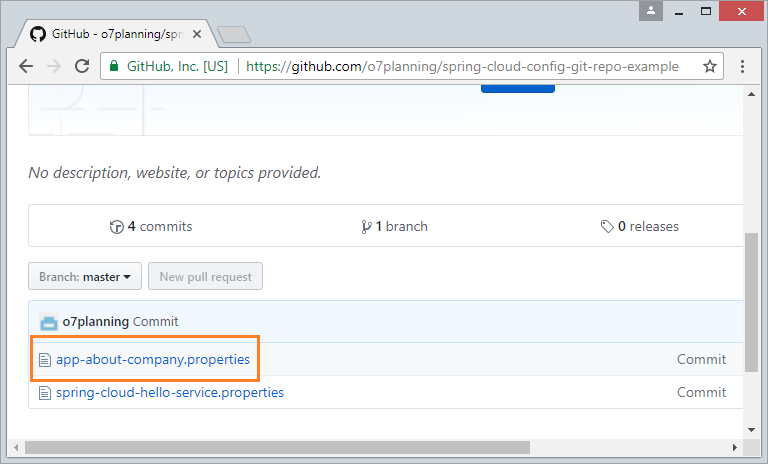
Task: Open the o7planning author link
Action: coord(96,322)
